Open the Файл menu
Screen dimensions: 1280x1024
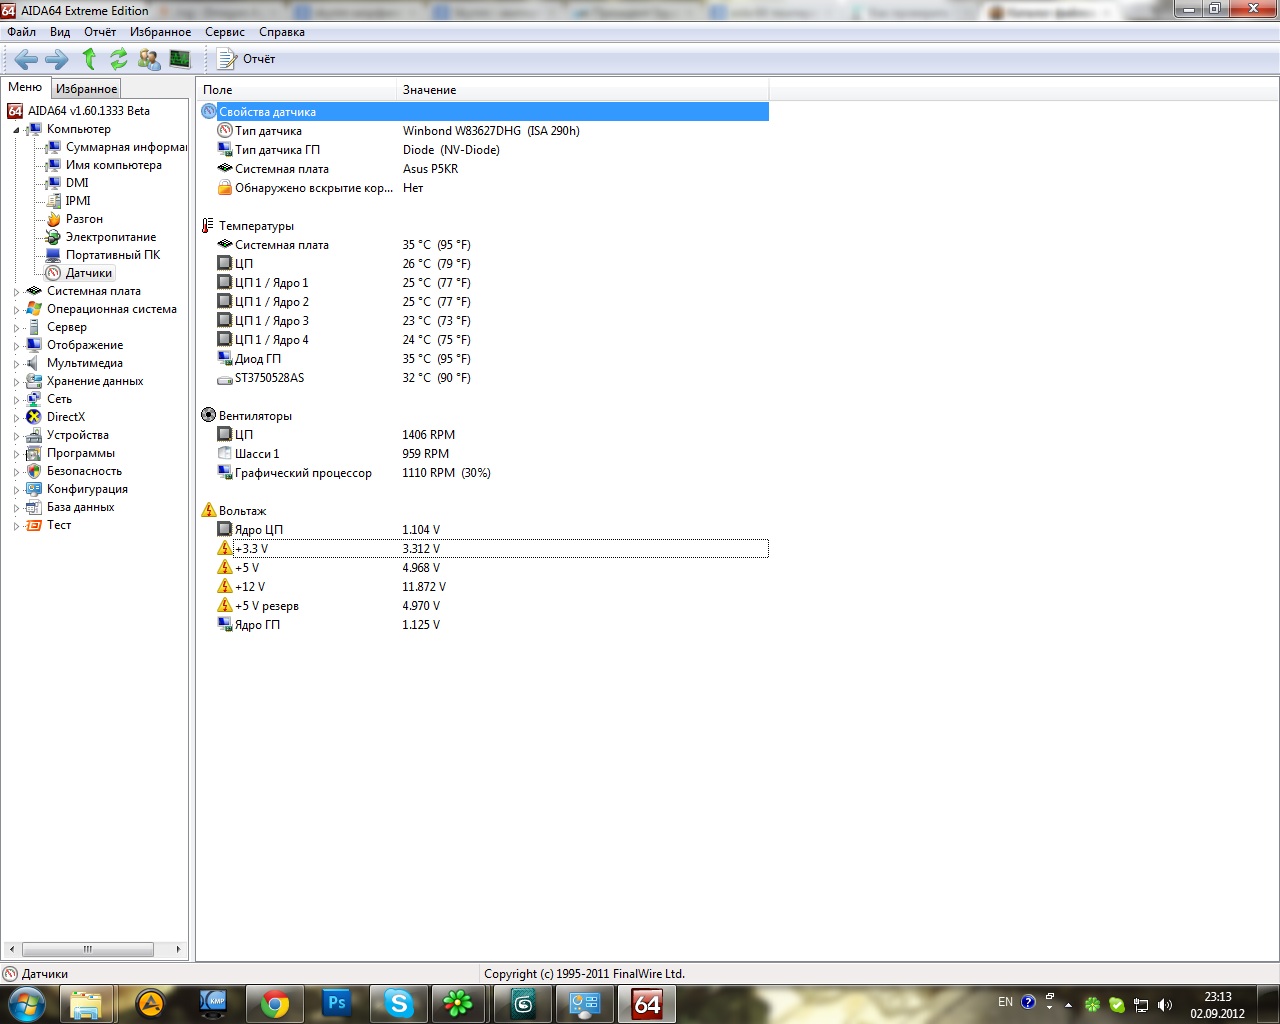pos(21,32)
